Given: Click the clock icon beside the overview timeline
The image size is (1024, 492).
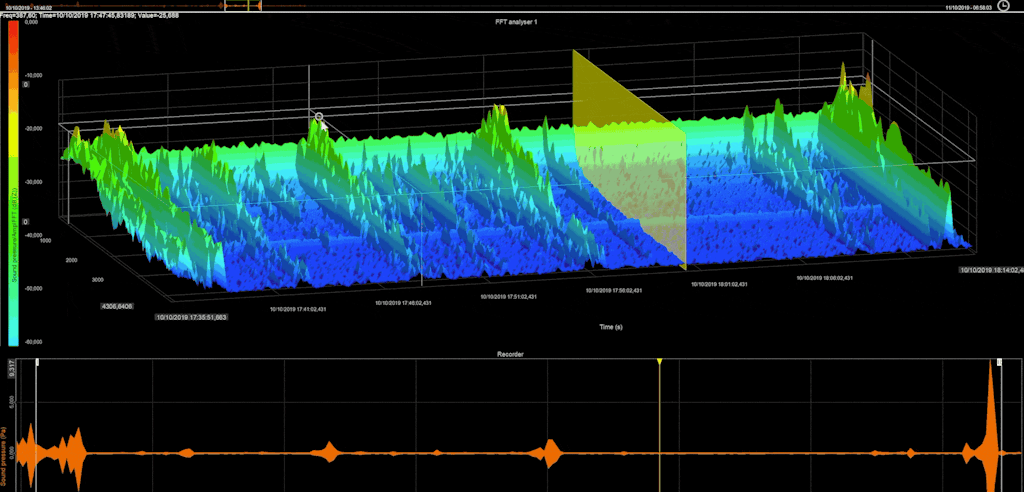Looking at the screenshot, I should [x=1002, y=6].
